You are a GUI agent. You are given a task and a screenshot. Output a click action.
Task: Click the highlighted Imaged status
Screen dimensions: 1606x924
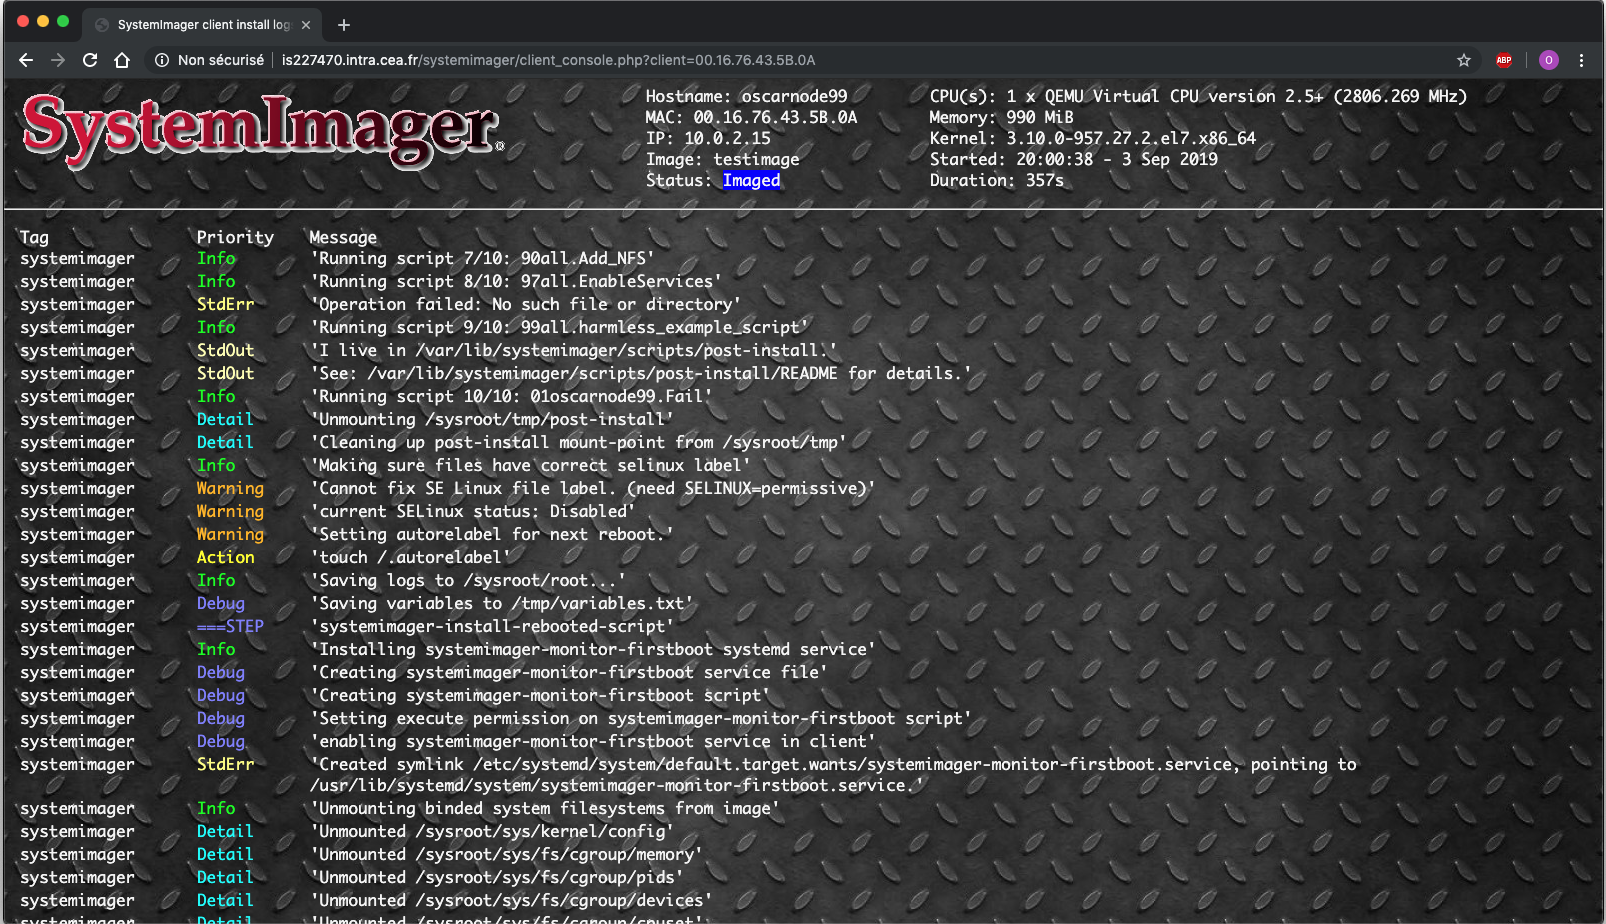[751, 180]
